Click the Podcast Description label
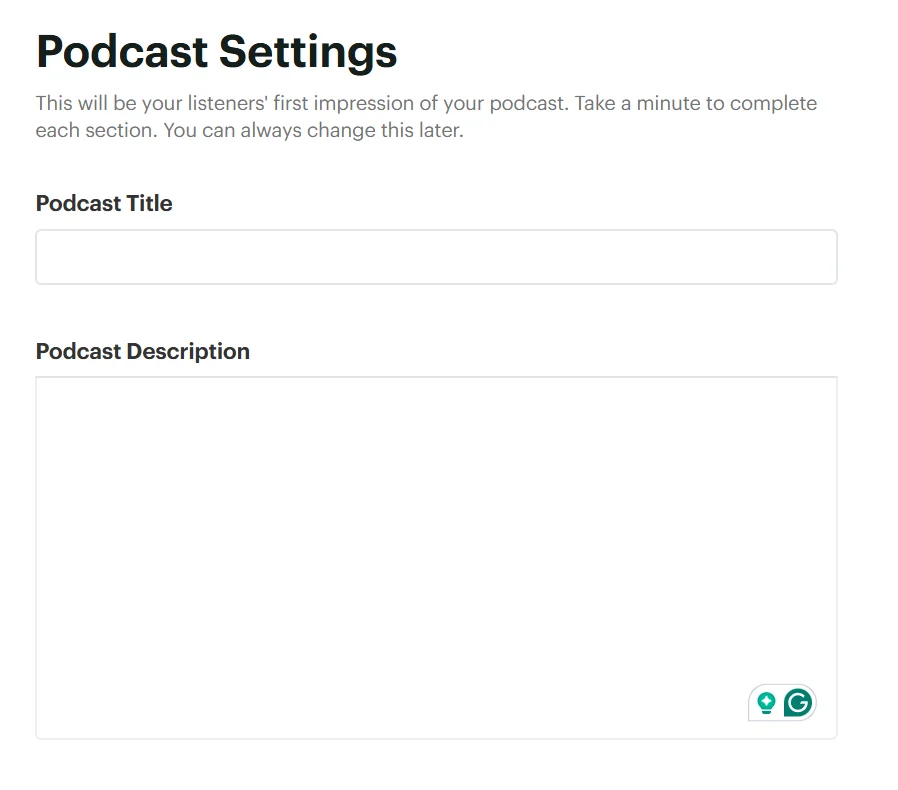Viewport: 898px width, 790px height. (142, 351)
